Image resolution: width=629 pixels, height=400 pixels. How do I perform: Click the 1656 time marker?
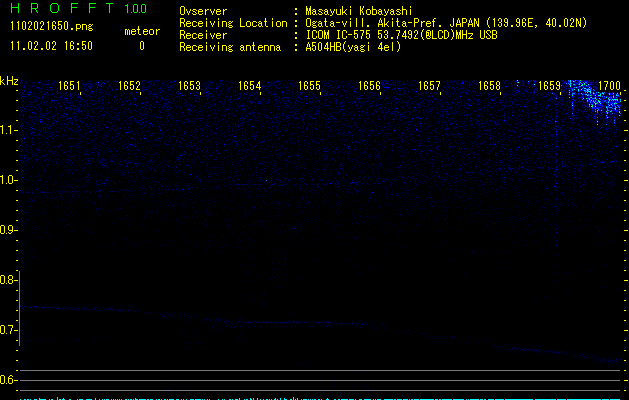click(369, 86)
